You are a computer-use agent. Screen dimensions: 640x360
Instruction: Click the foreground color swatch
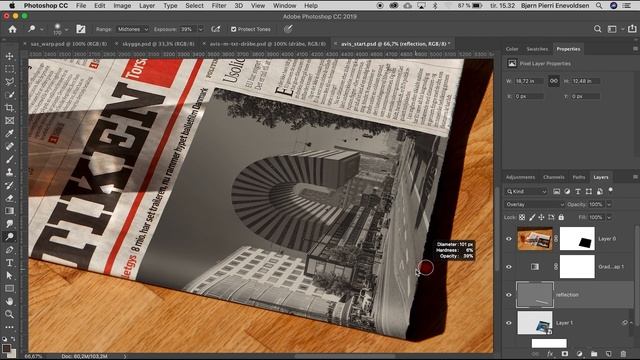coord(6,348)
